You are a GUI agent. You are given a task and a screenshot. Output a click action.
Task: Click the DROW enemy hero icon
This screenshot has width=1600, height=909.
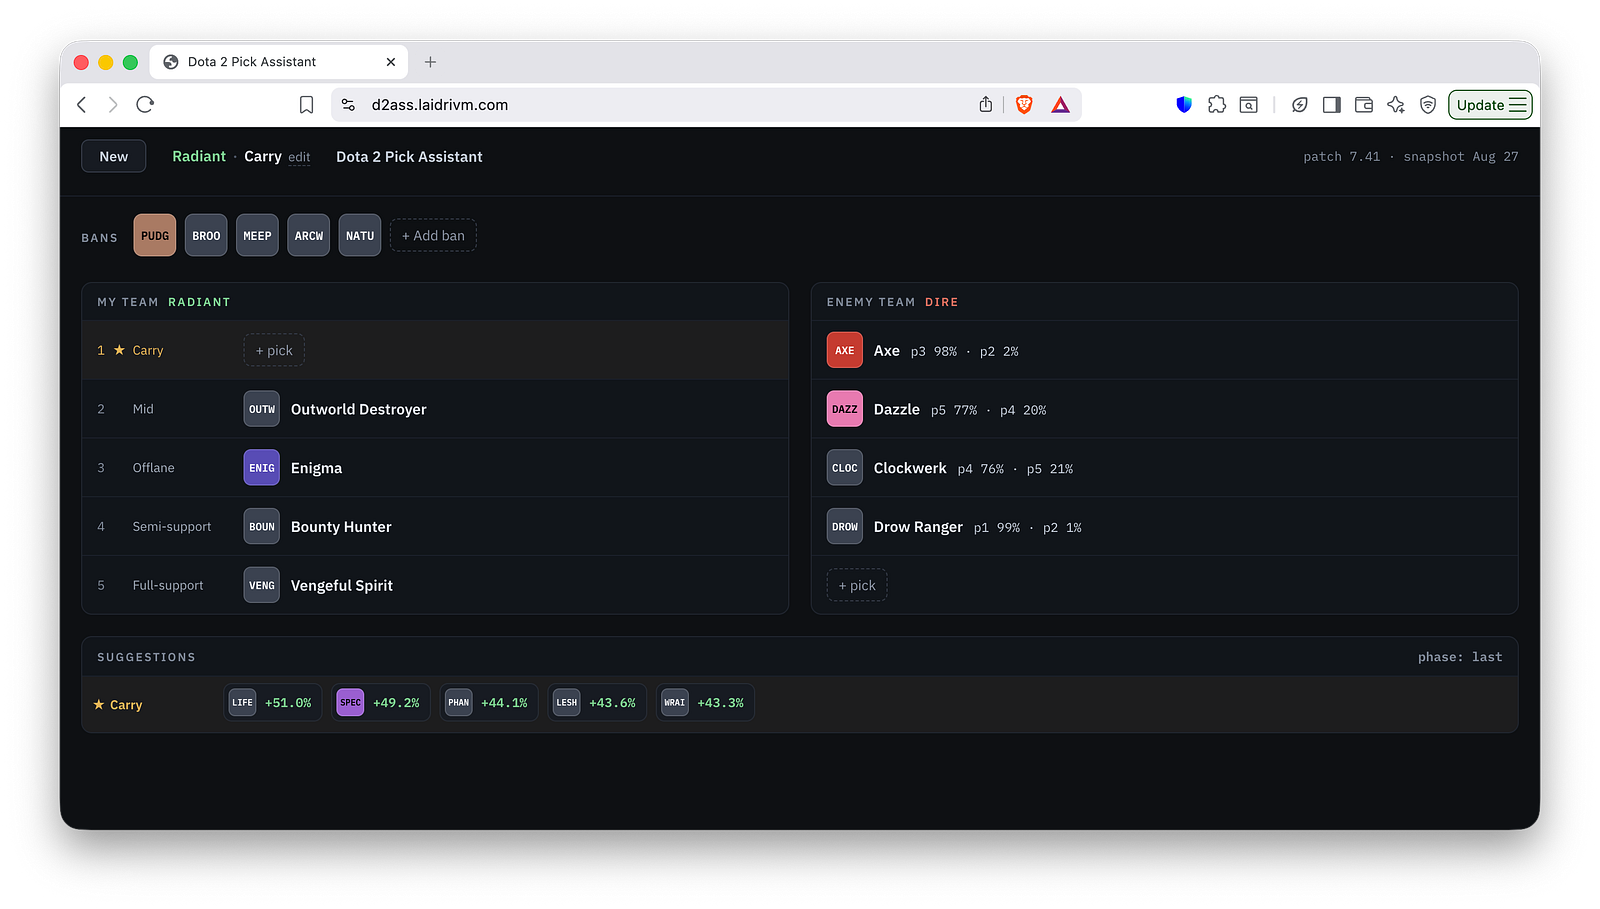pyautogui.click(x=845, y=527)
